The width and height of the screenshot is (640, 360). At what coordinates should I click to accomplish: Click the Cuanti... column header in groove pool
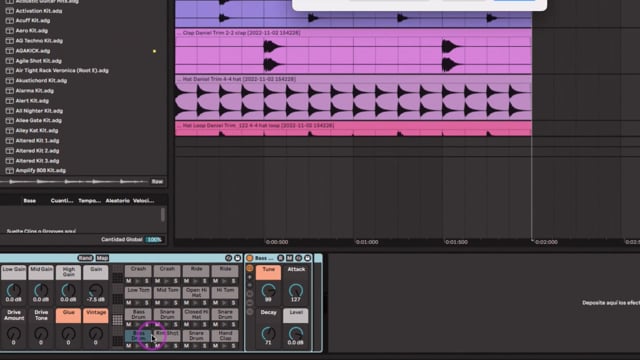(x=62, y=200)
